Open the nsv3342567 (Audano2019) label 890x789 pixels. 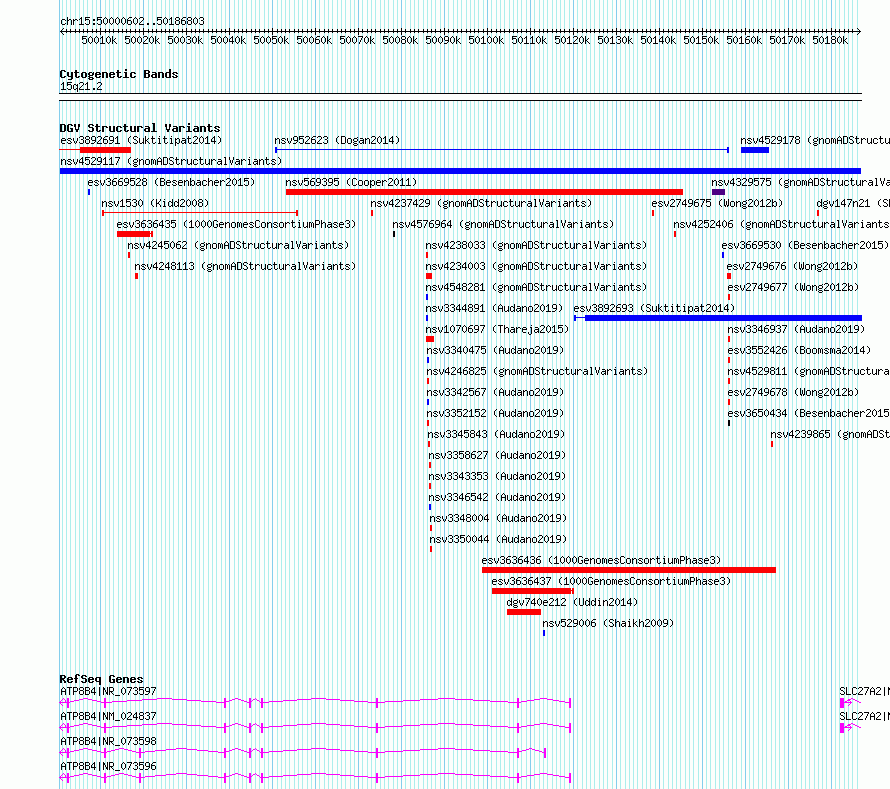(495, 392)
